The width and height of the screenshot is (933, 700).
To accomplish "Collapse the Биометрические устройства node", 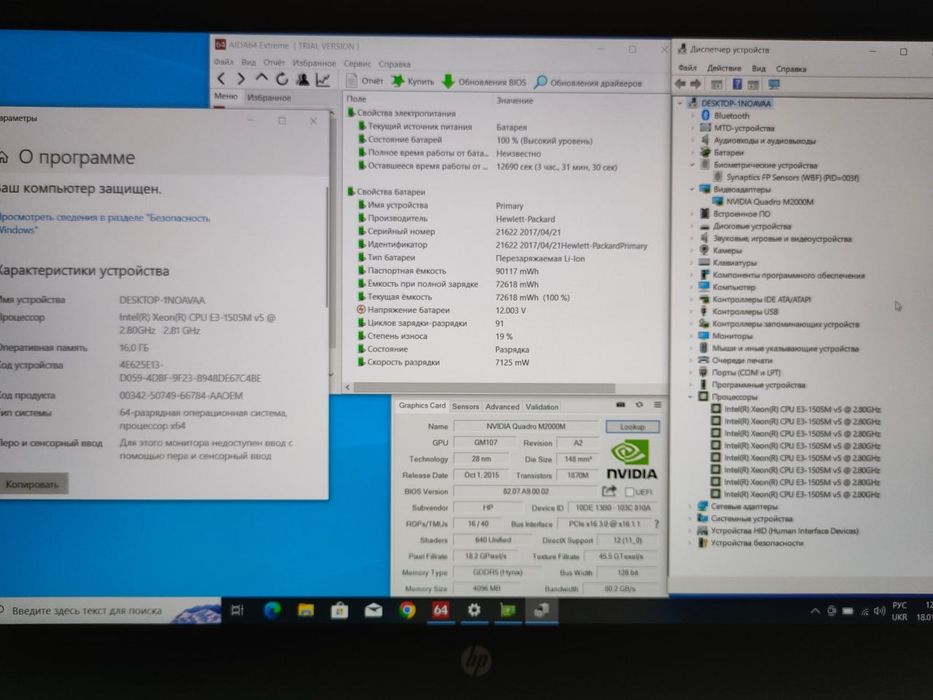I will point(693,165).
